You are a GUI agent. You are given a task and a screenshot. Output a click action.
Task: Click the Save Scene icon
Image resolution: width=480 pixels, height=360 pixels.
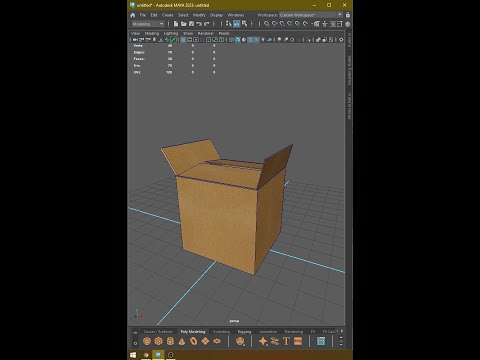(191, 24)
